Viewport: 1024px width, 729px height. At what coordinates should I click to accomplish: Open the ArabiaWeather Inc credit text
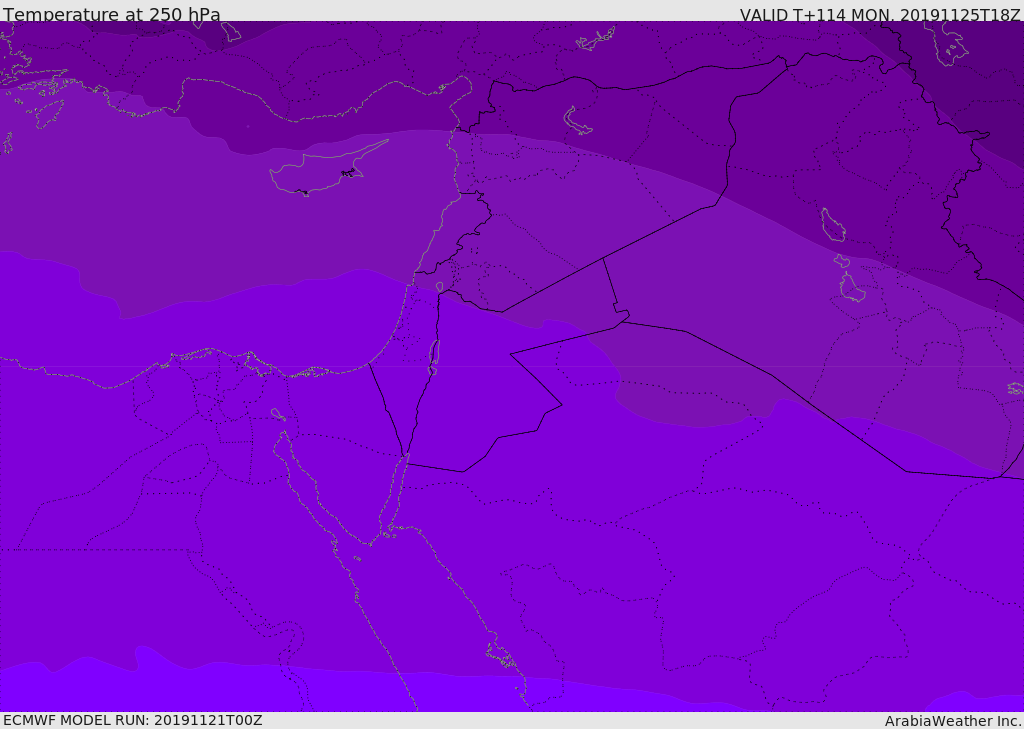[953, 721]
